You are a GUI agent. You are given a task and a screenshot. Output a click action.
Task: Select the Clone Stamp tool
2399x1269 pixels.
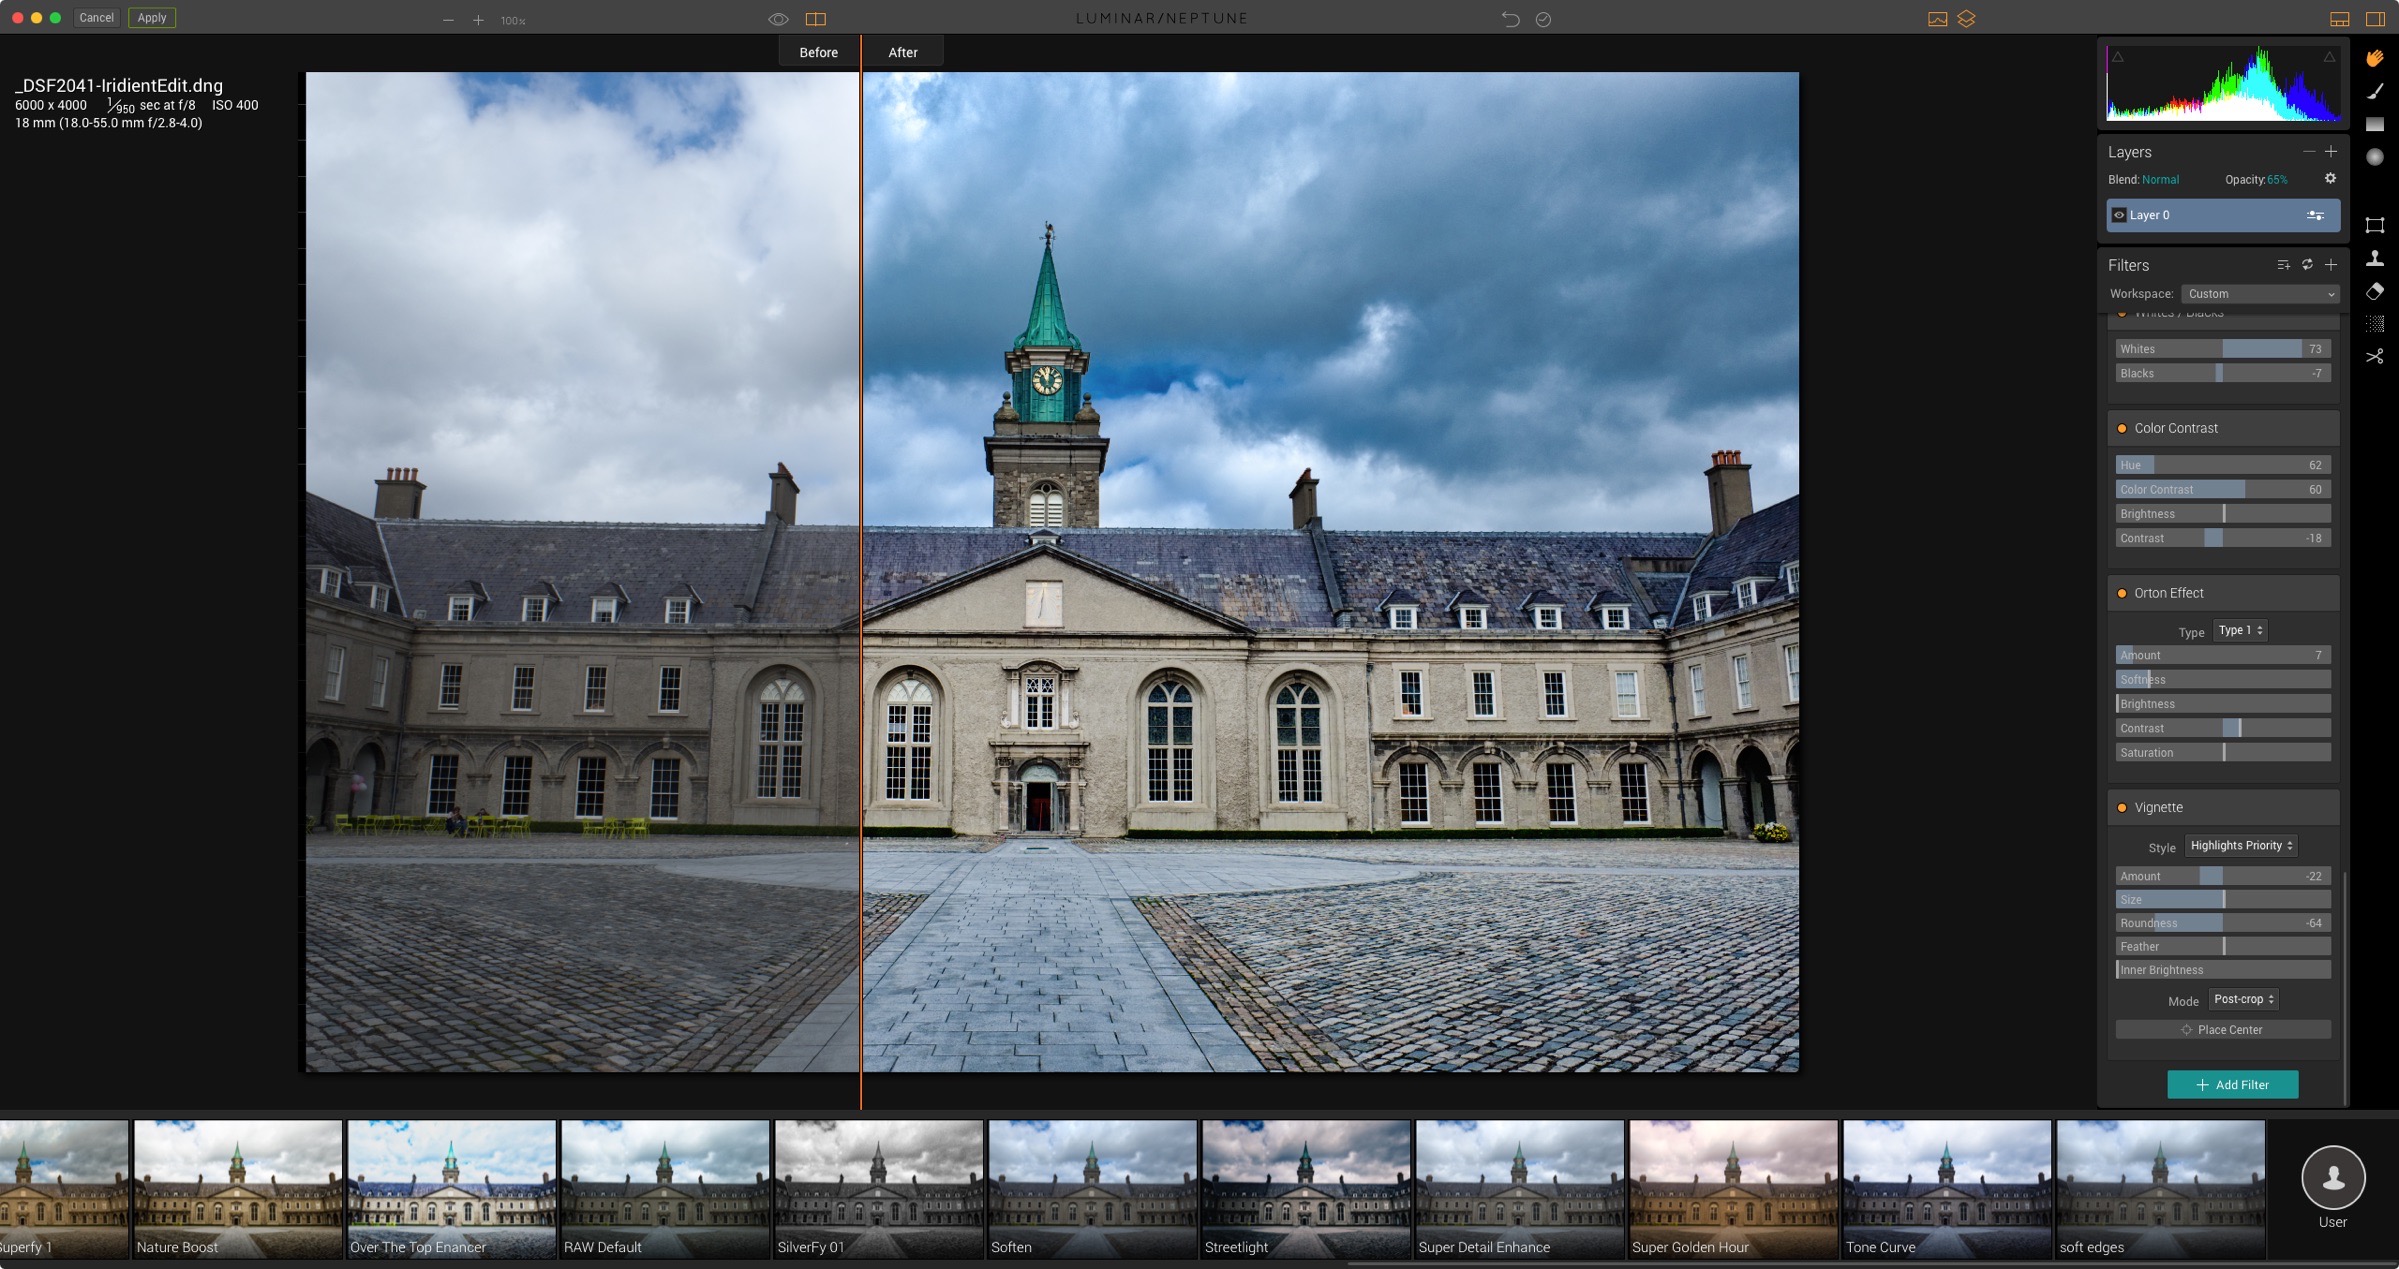(x=2374, y=258)
